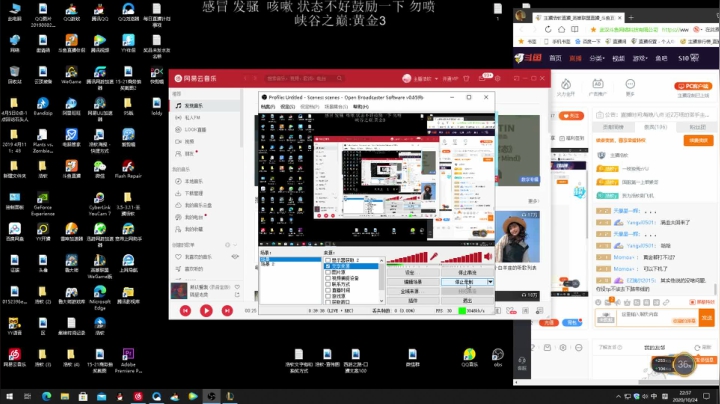This screenshot has width=720, height=404.
Task: Open a new browser tab
Action: click(631, 17)
